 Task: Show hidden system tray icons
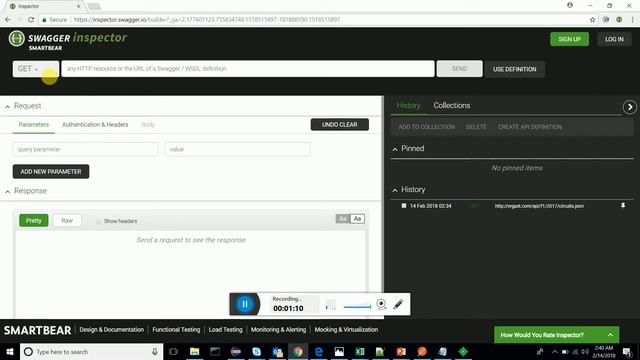[x=554, y=351]
